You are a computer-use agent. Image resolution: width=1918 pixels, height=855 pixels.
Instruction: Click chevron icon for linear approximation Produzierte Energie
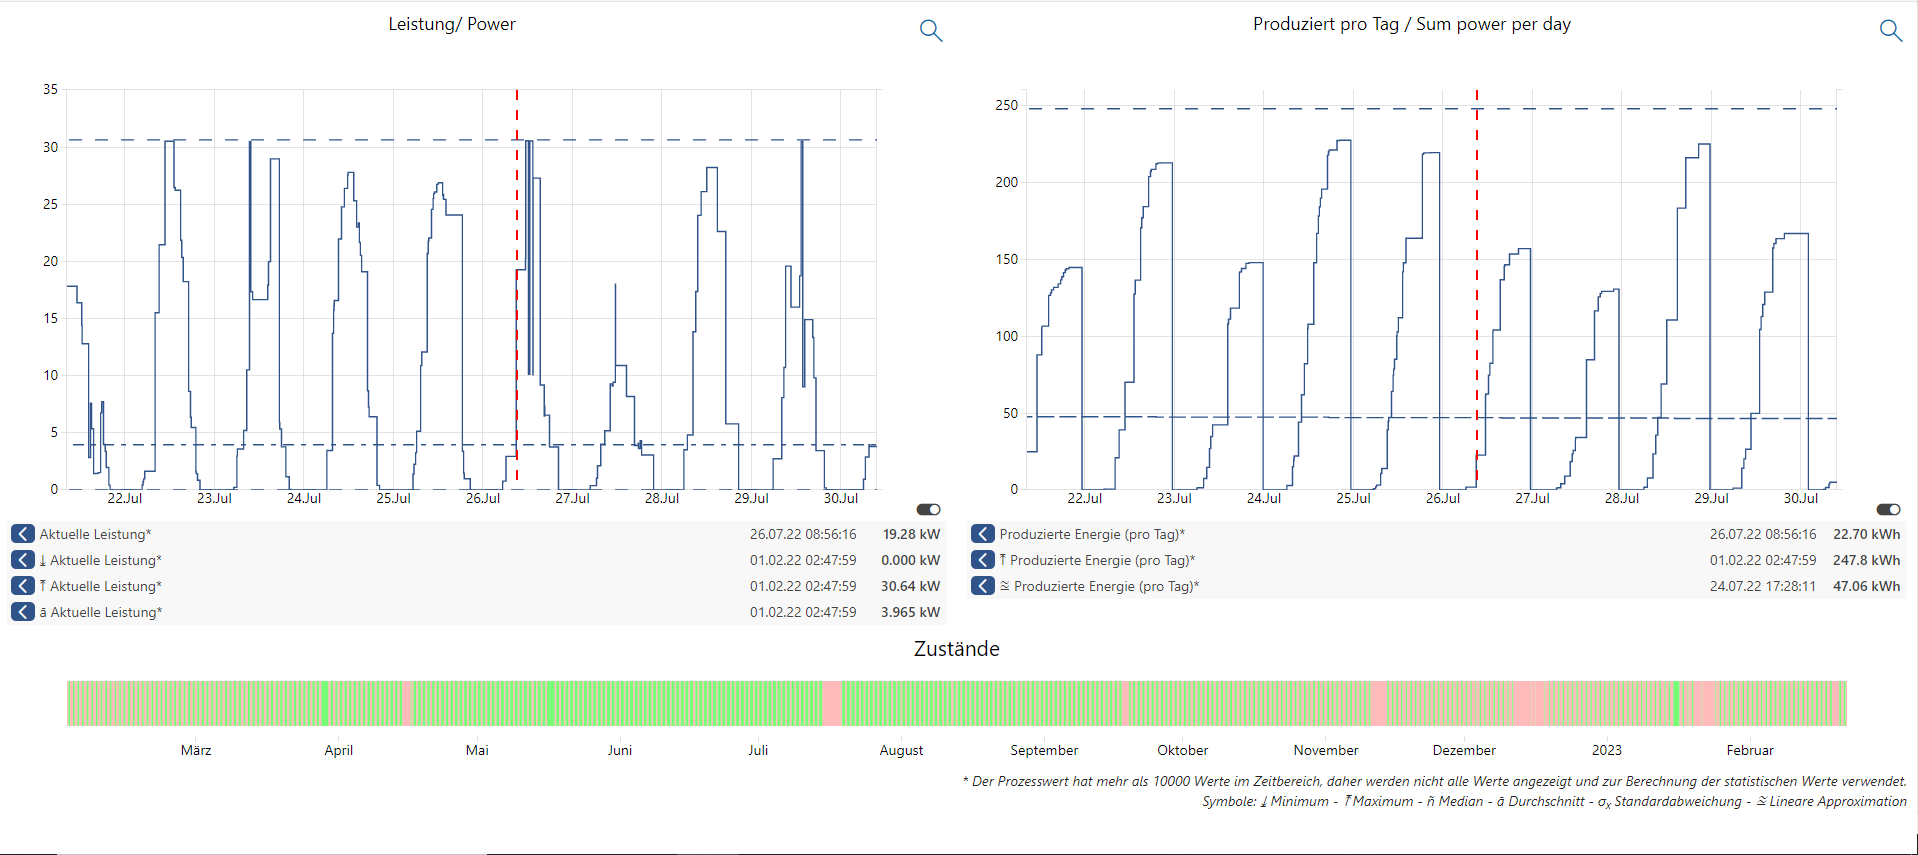tap(982, 586)
